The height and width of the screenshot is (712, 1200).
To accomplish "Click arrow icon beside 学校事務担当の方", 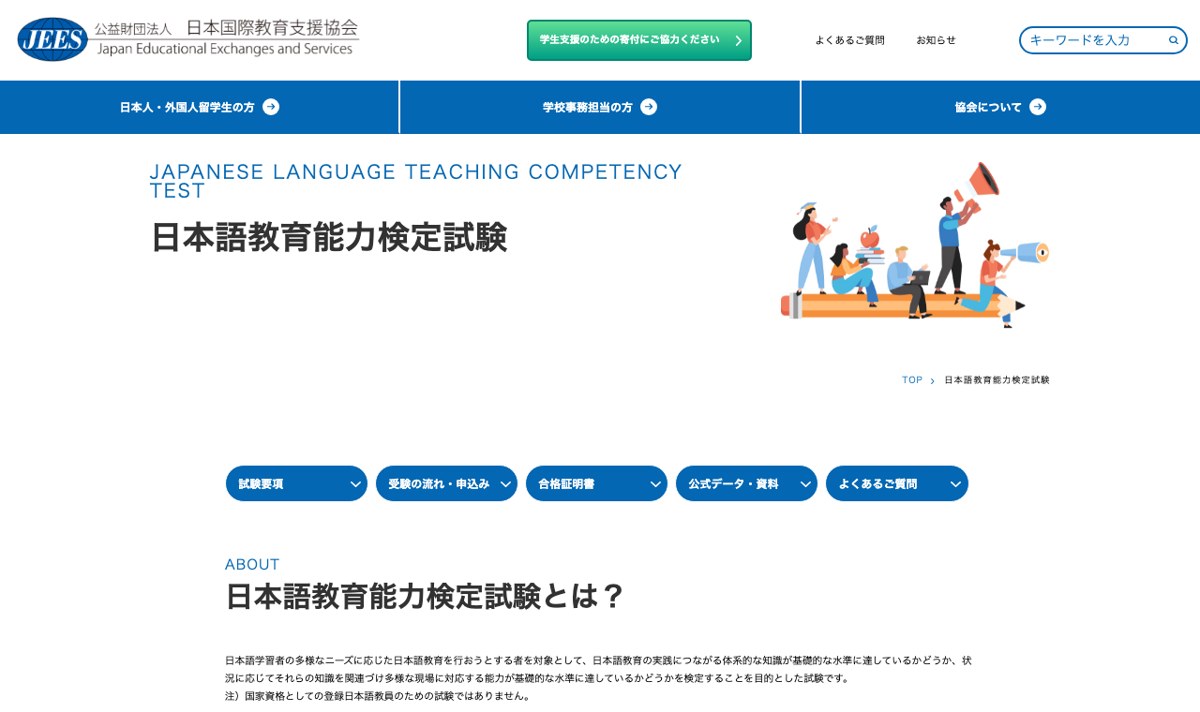I will click(649, 107).
